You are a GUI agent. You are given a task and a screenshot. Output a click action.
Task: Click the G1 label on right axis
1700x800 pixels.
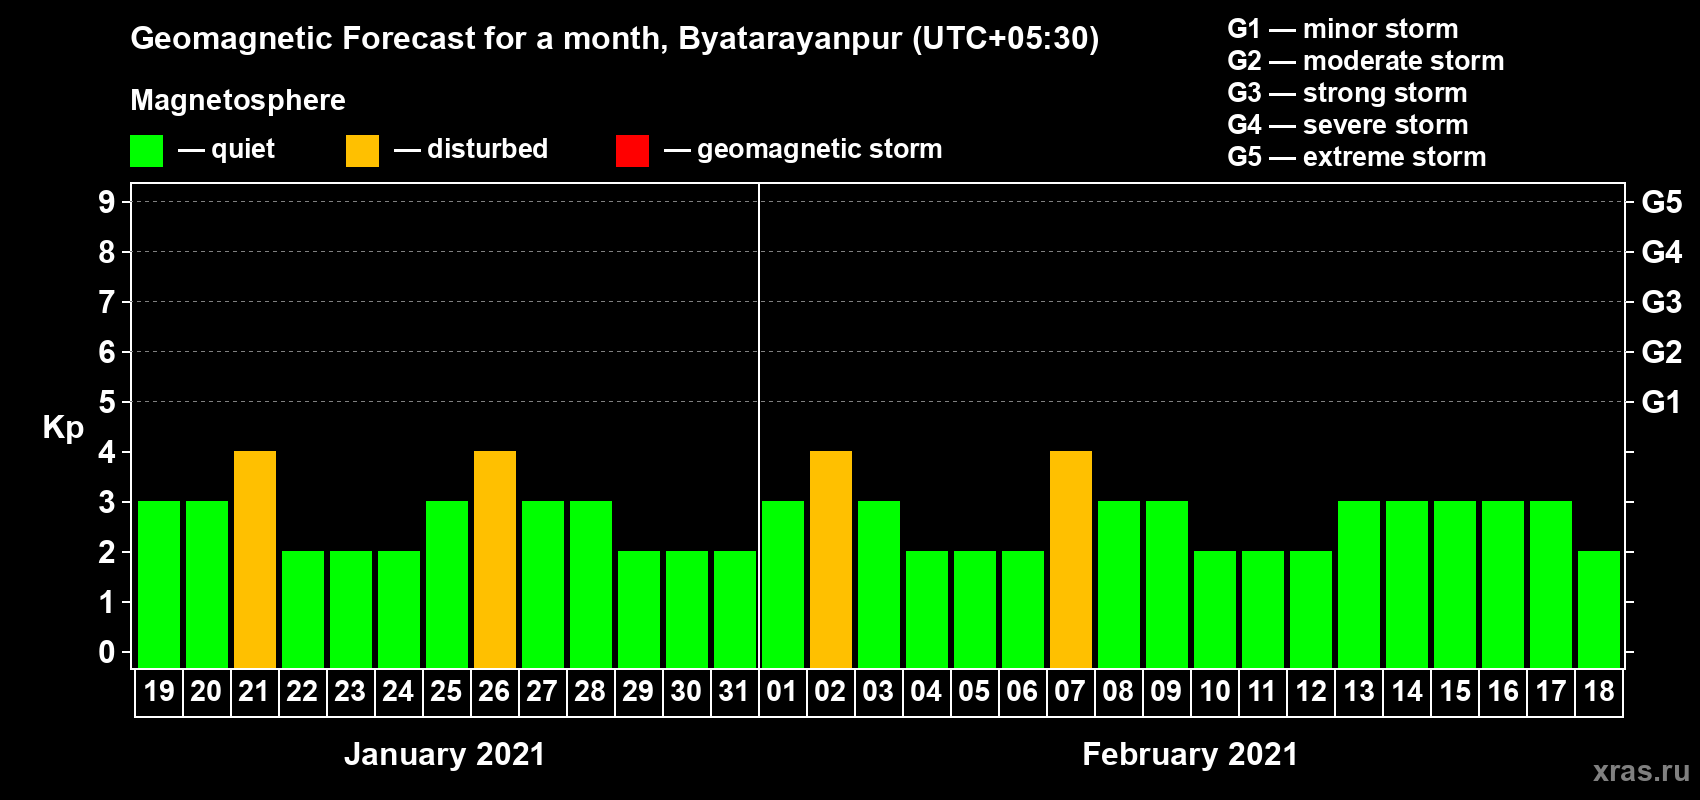[1662, 402]
